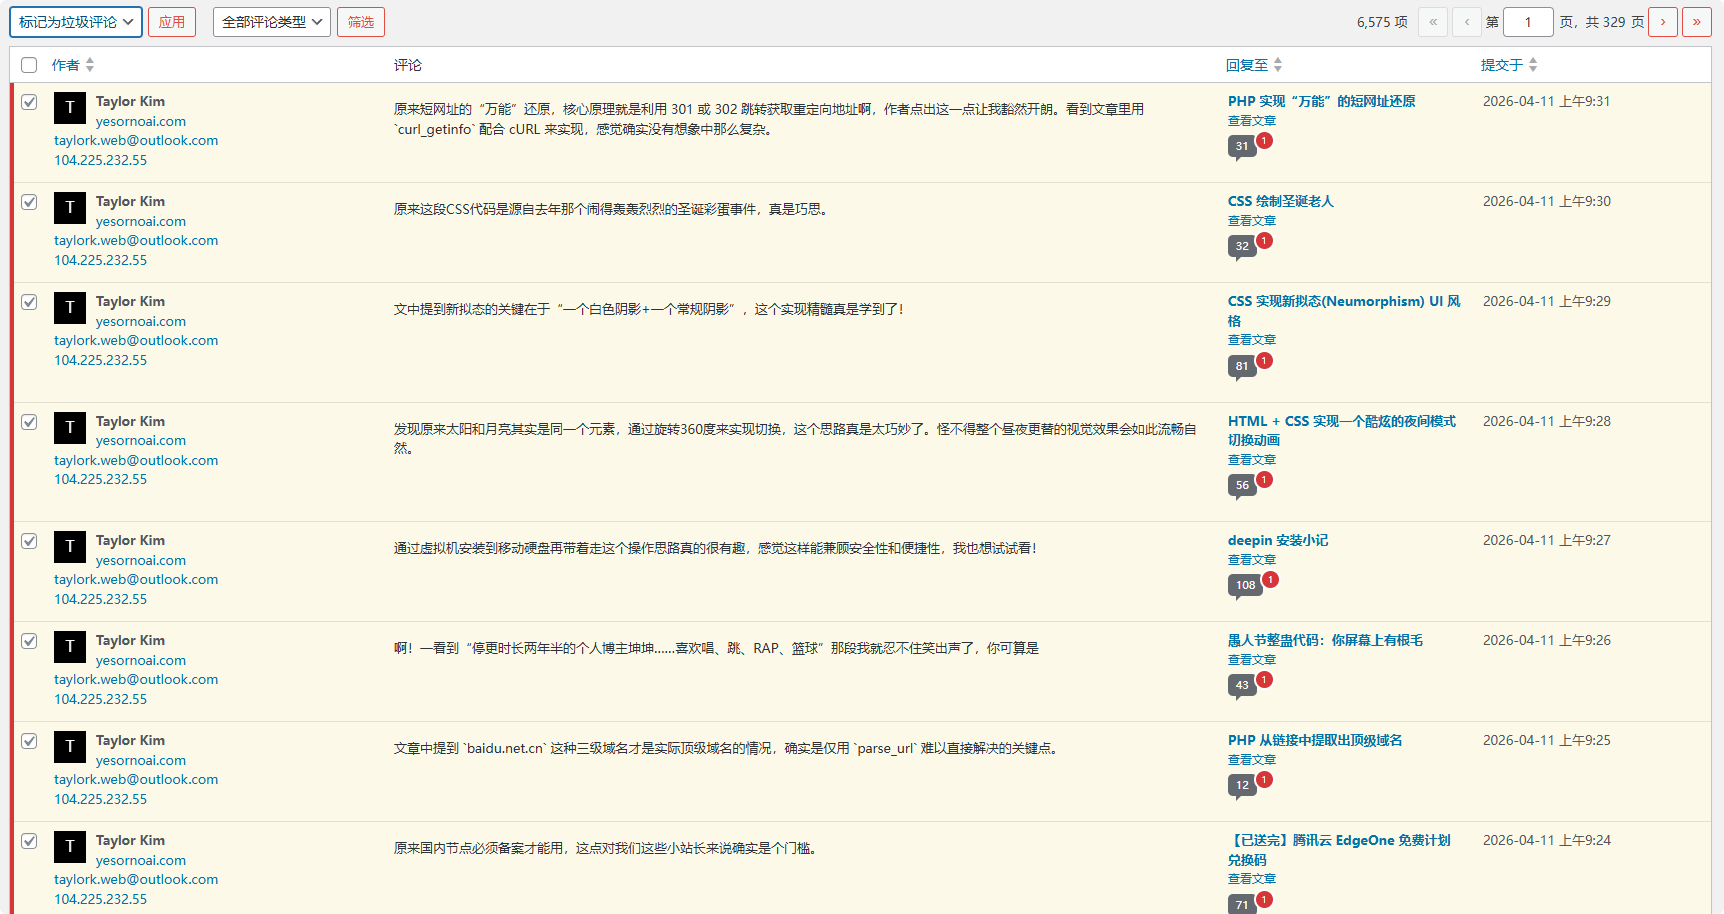Toggle the select-all checkbox in header
Screen dimensions: 1724x914
pos(29,65)
